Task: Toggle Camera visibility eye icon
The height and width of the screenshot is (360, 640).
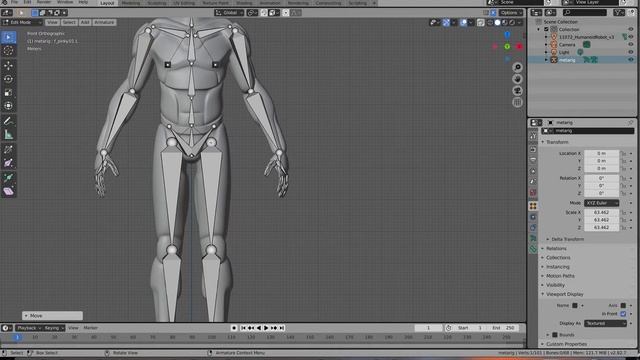Action: (631, 44)
